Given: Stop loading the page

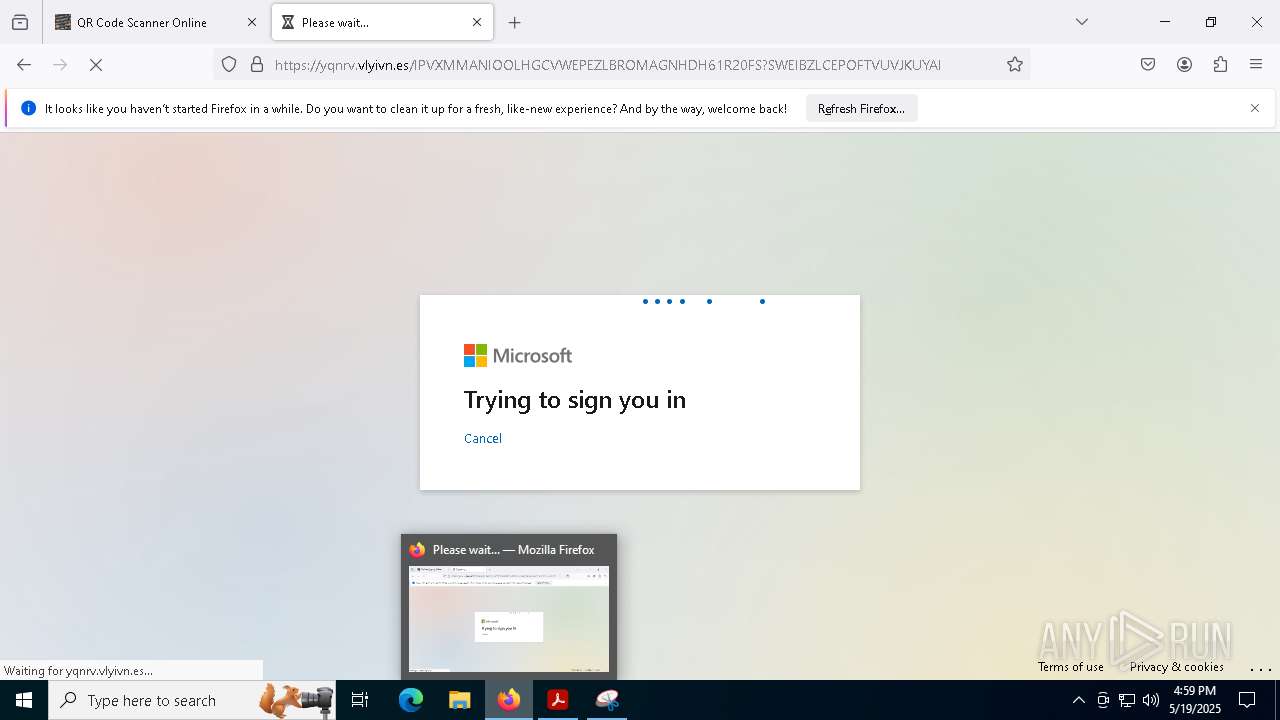Looking at the screenshot, I should [x=96, y=64].
